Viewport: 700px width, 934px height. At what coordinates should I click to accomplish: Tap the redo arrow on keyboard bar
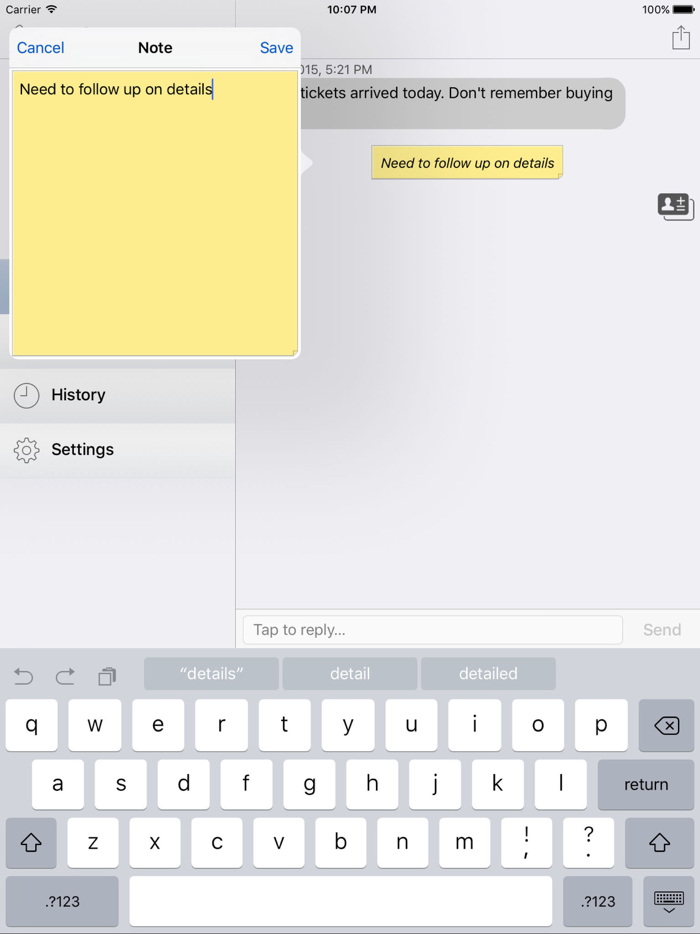pyautogui.click(x=65, y=676)
